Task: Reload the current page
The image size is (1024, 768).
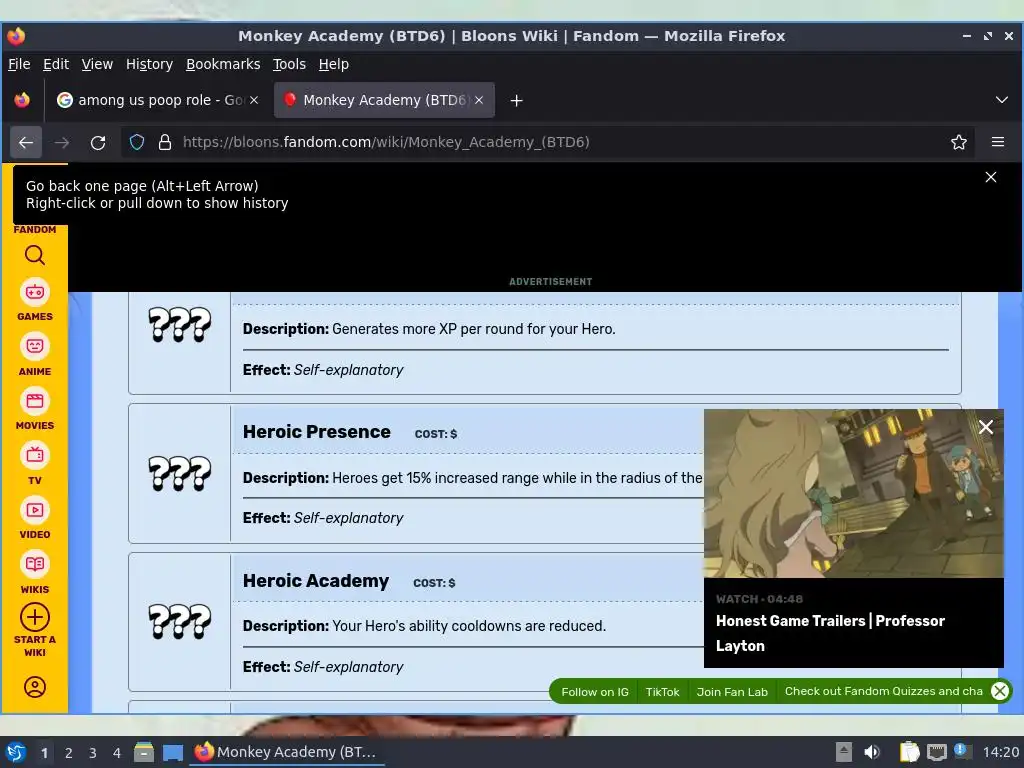Action: point(98,142)
